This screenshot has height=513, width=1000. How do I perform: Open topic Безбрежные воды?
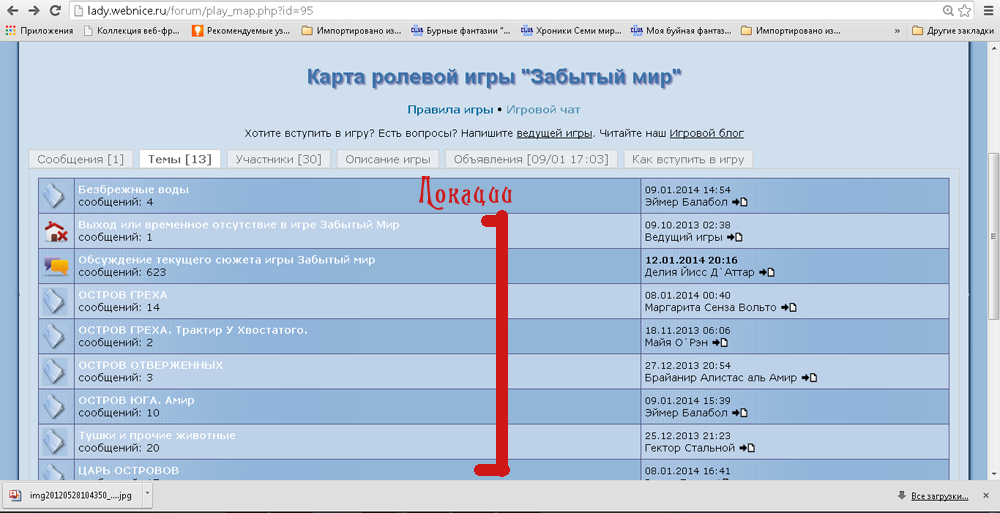133,190
